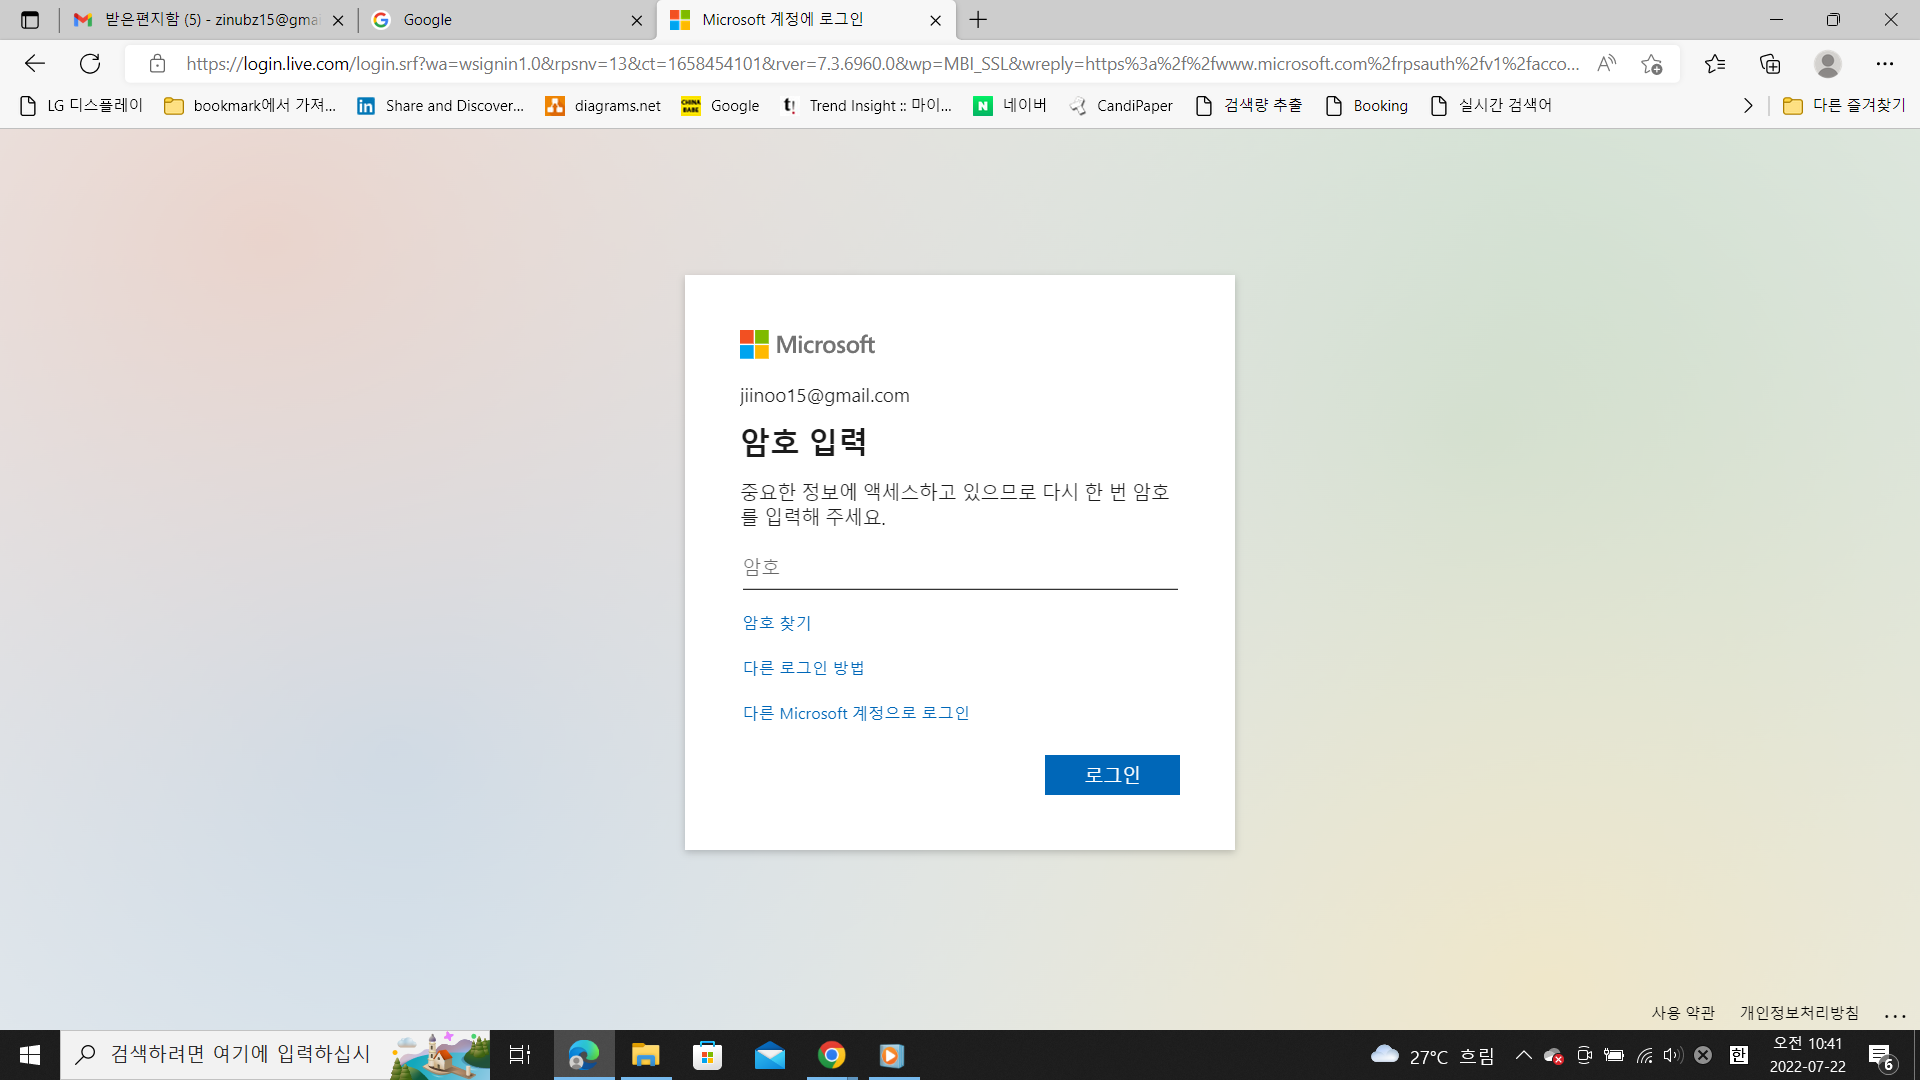Open the 다른 즐겨찾기 folder
The height and width of the screenshot is (1080, 1920).
click(x=1844, y=106)
